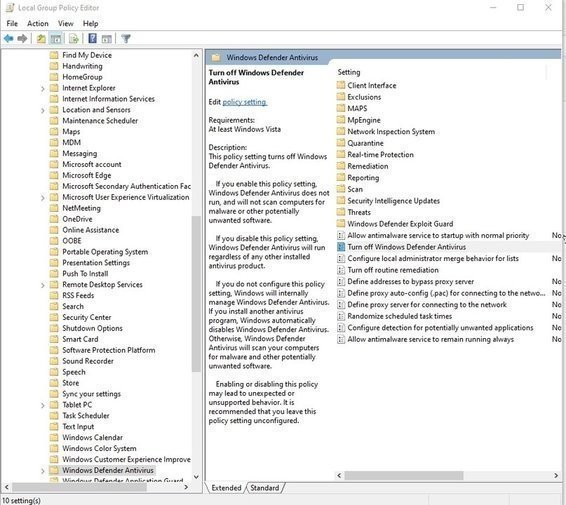The height and width of the screenshot is (505, 566).
Task: Select Windows Color System in the tree
Action: [99, 448]
